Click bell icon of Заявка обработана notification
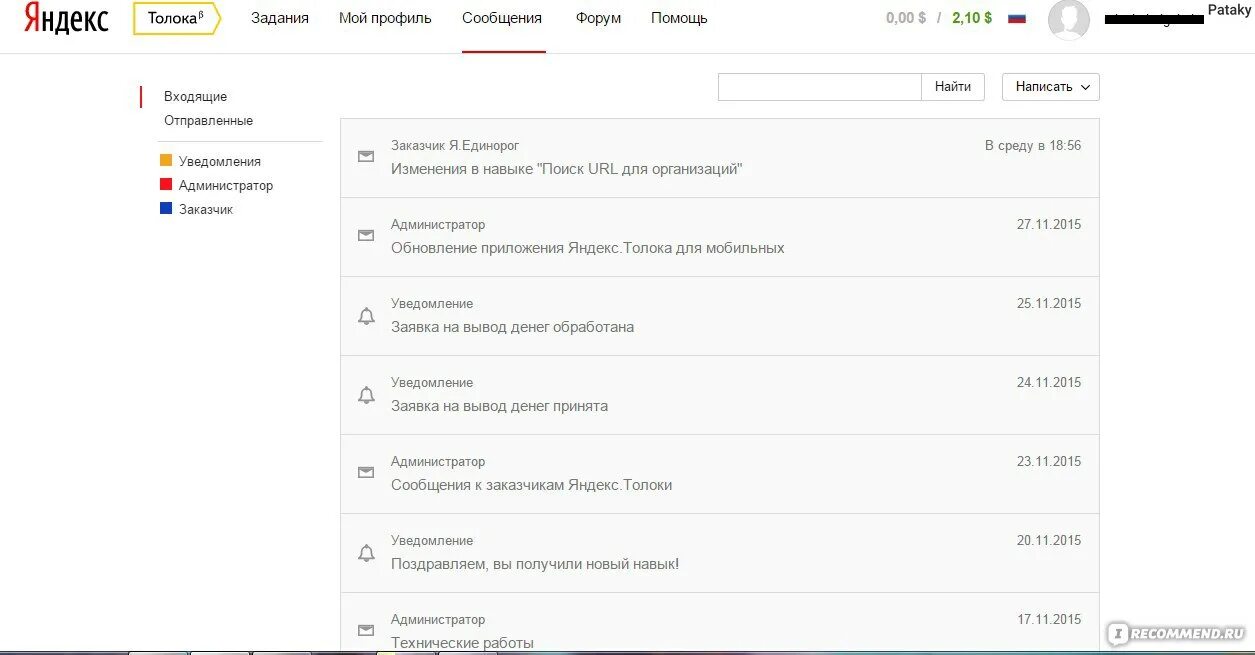 pyautogui.click(x=366, y=316)
